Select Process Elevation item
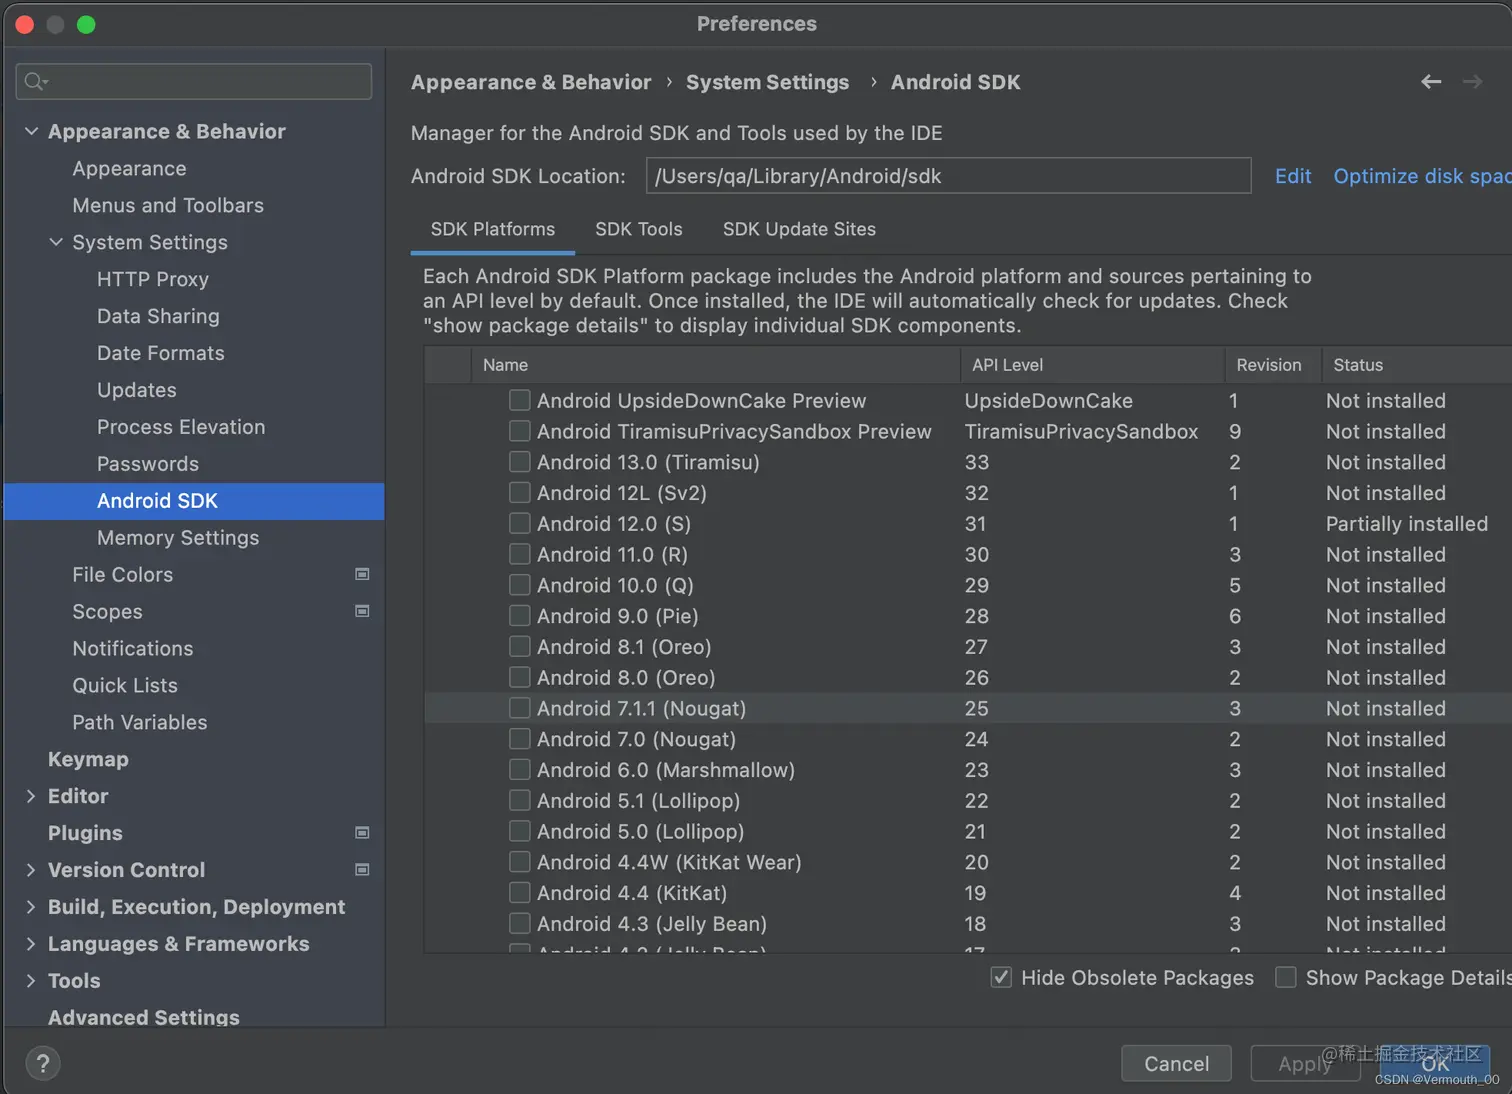This screenshot has height=1094, width=1512. pyautogui.click(x=181, y=427)
